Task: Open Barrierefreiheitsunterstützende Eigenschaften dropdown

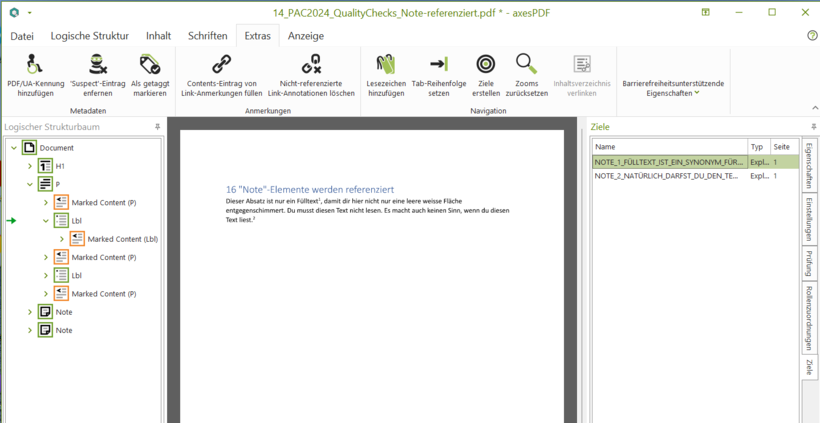Action: [673, 88]
